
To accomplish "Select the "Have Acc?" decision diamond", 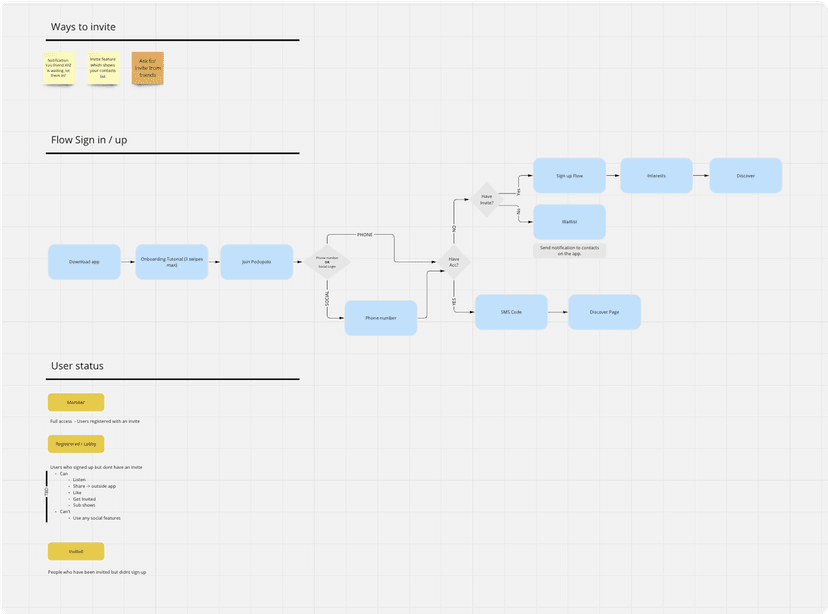I will (x=452, y=261).
